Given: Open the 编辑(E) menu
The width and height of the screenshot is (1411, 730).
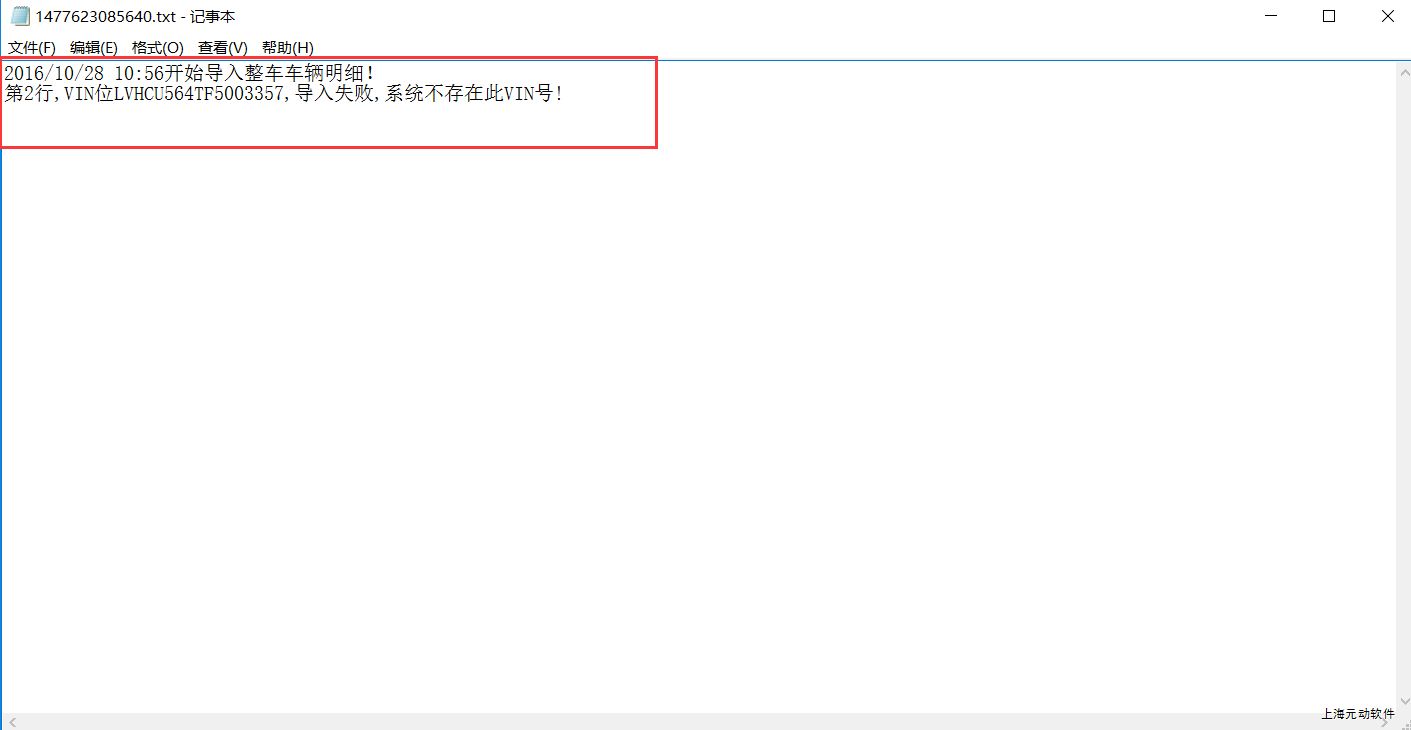Looking at the screenshot, I should [x=94, y=48].
